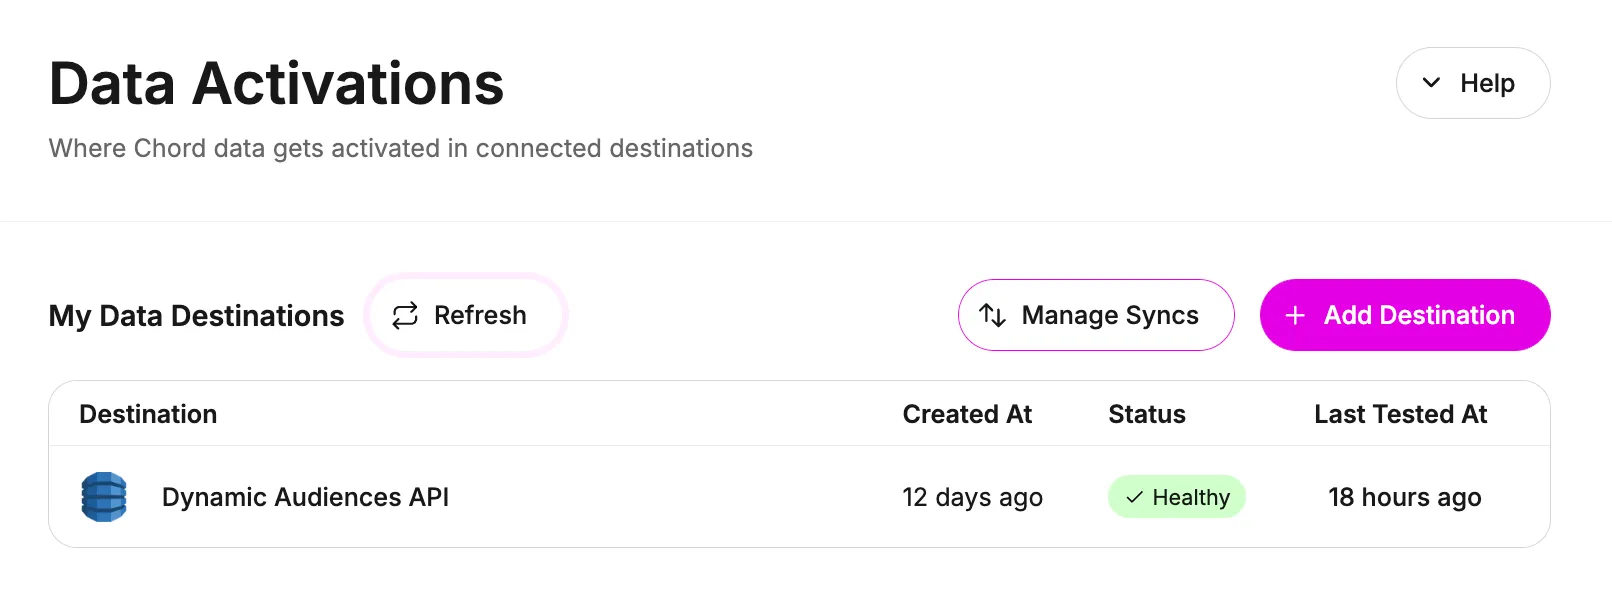Open the Help menu button
The image size is (1612, 598).
[x=1473, y=83]
